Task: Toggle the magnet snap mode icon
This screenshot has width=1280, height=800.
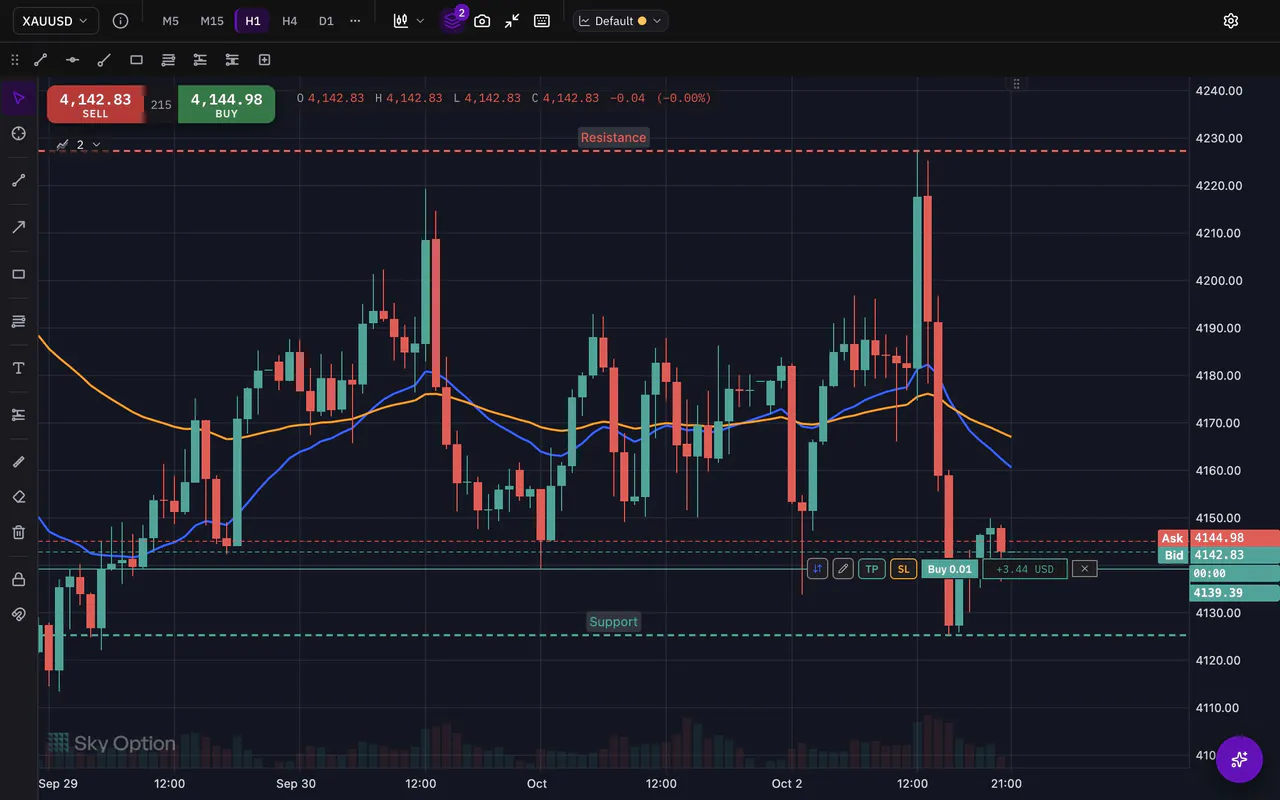Action: pyautogui.click(x=18, y=614)
